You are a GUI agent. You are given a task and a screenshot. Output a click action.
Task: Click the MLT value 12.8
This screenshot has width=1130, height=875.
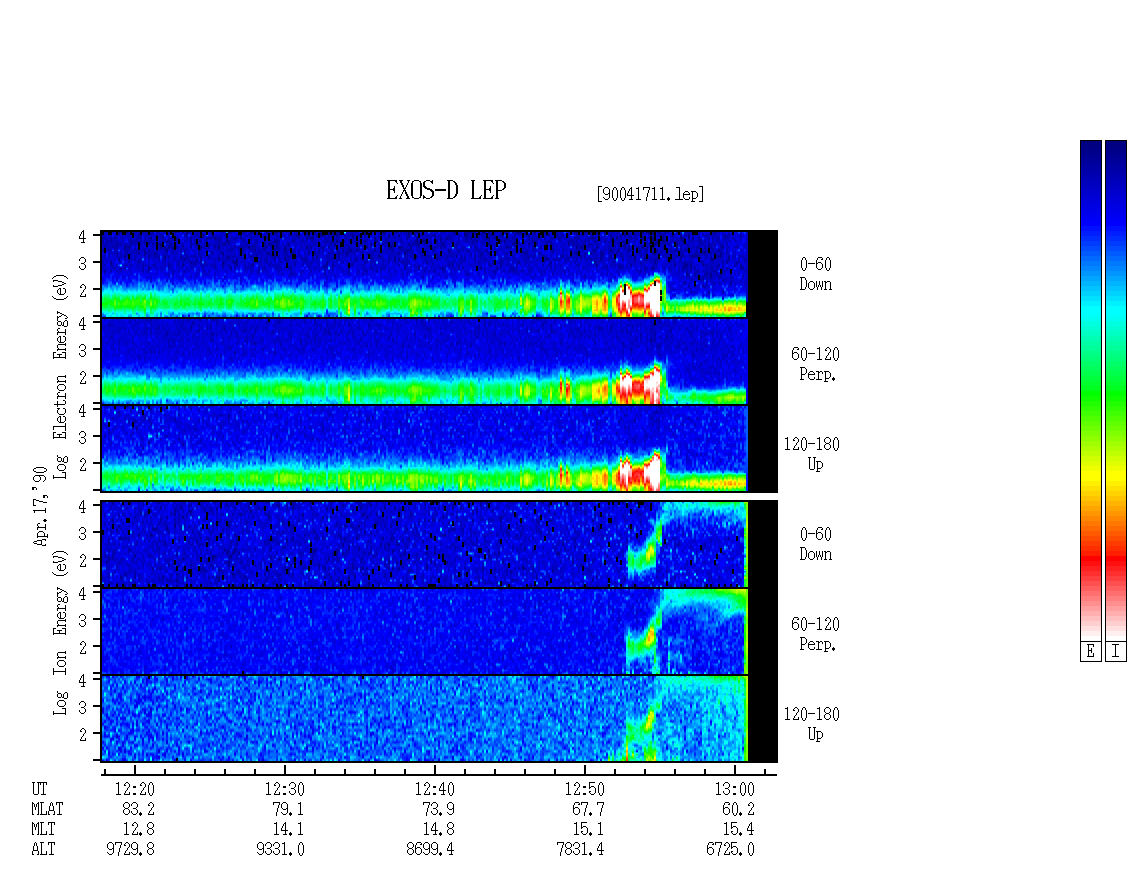[x=138, y=830]
